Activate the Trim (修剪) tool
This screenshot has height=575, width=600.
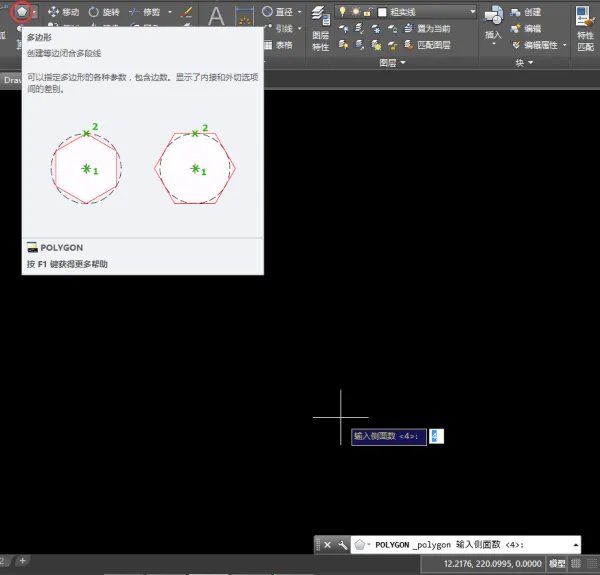(x=145, y=12)
